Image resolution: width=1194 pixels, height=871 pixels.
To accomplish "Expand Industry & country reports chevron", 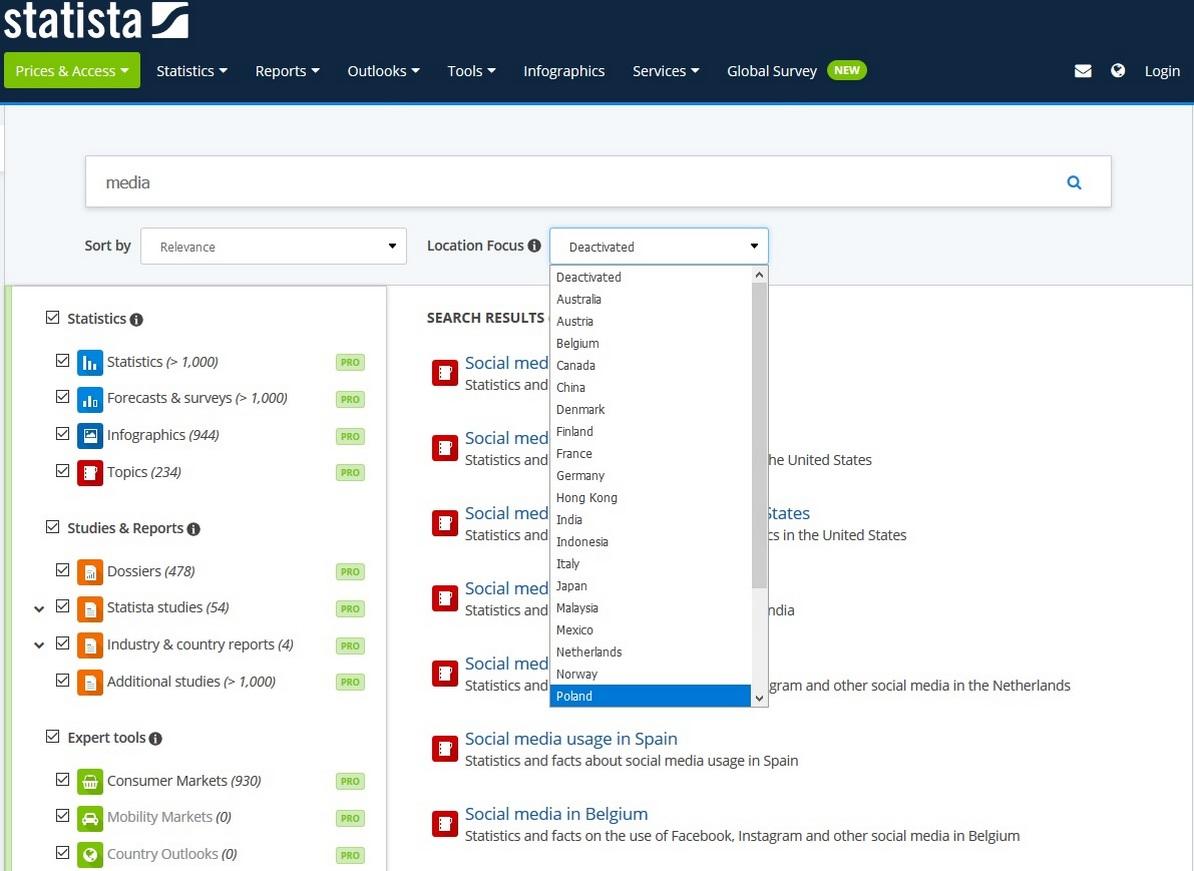I will coord(39,646).
